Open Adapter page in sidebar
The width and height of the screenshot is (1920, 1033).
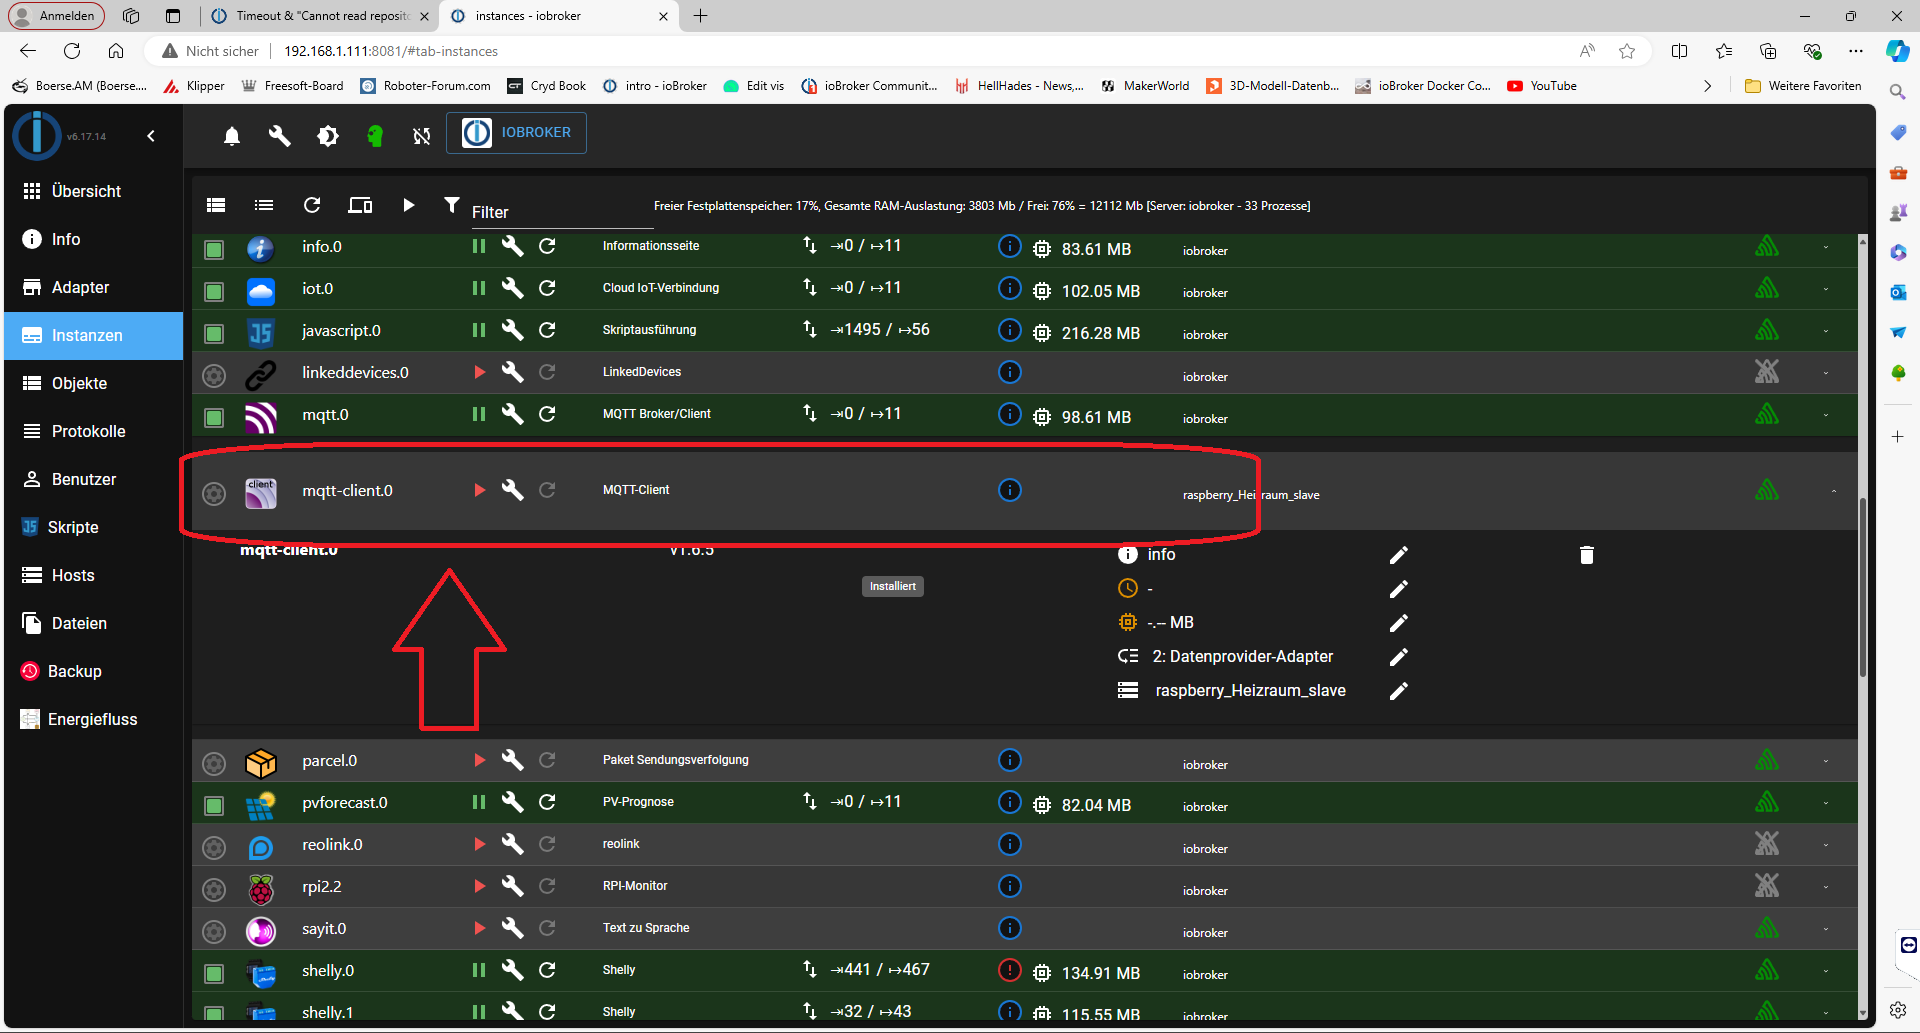(94, 287)
